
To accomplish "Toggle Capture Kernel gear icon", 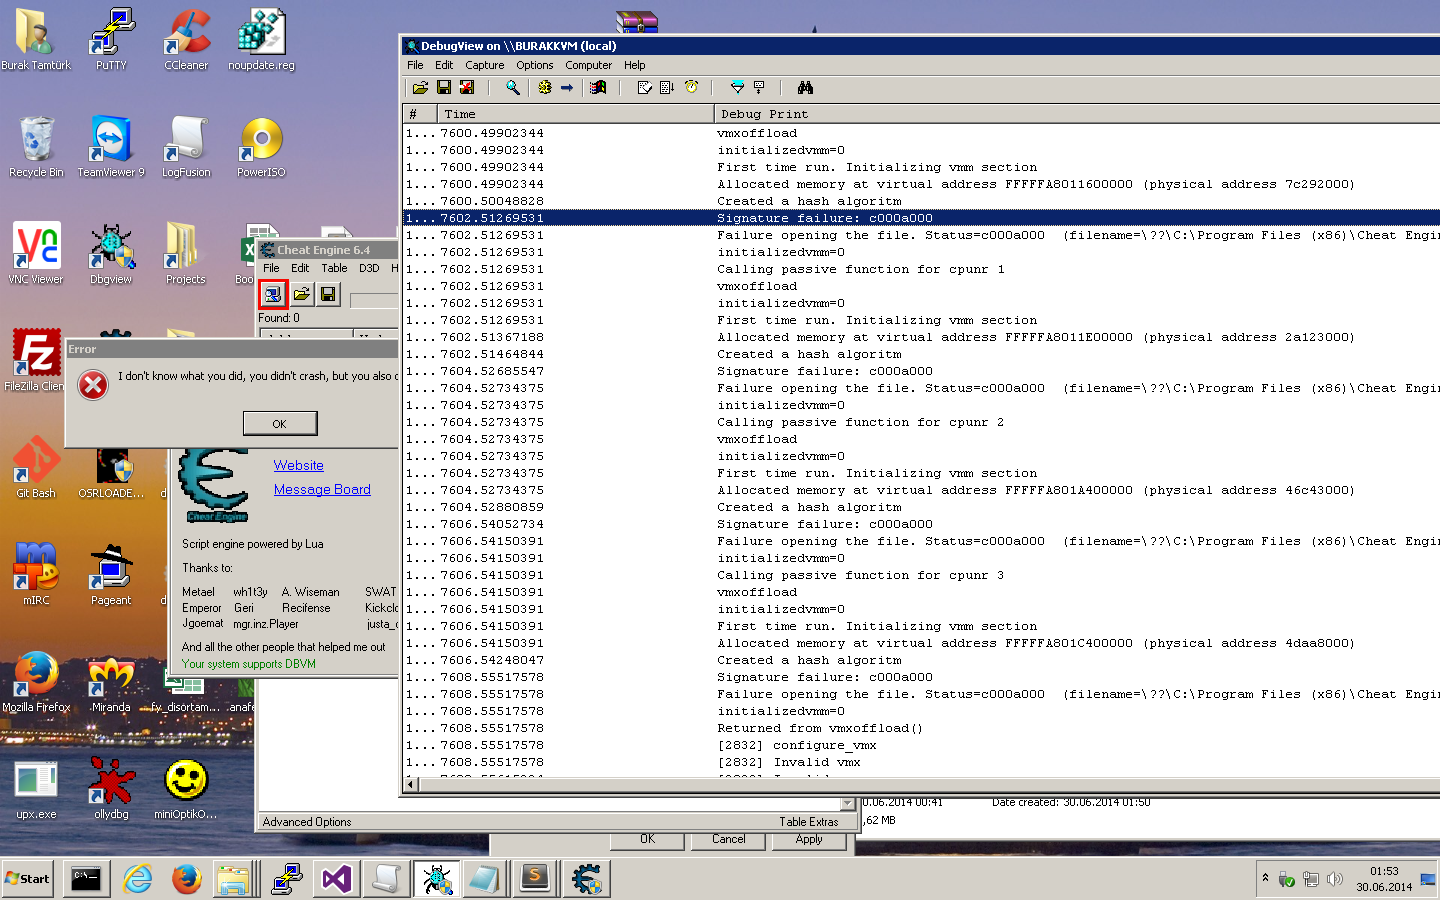I will click(x=545, y=88).
